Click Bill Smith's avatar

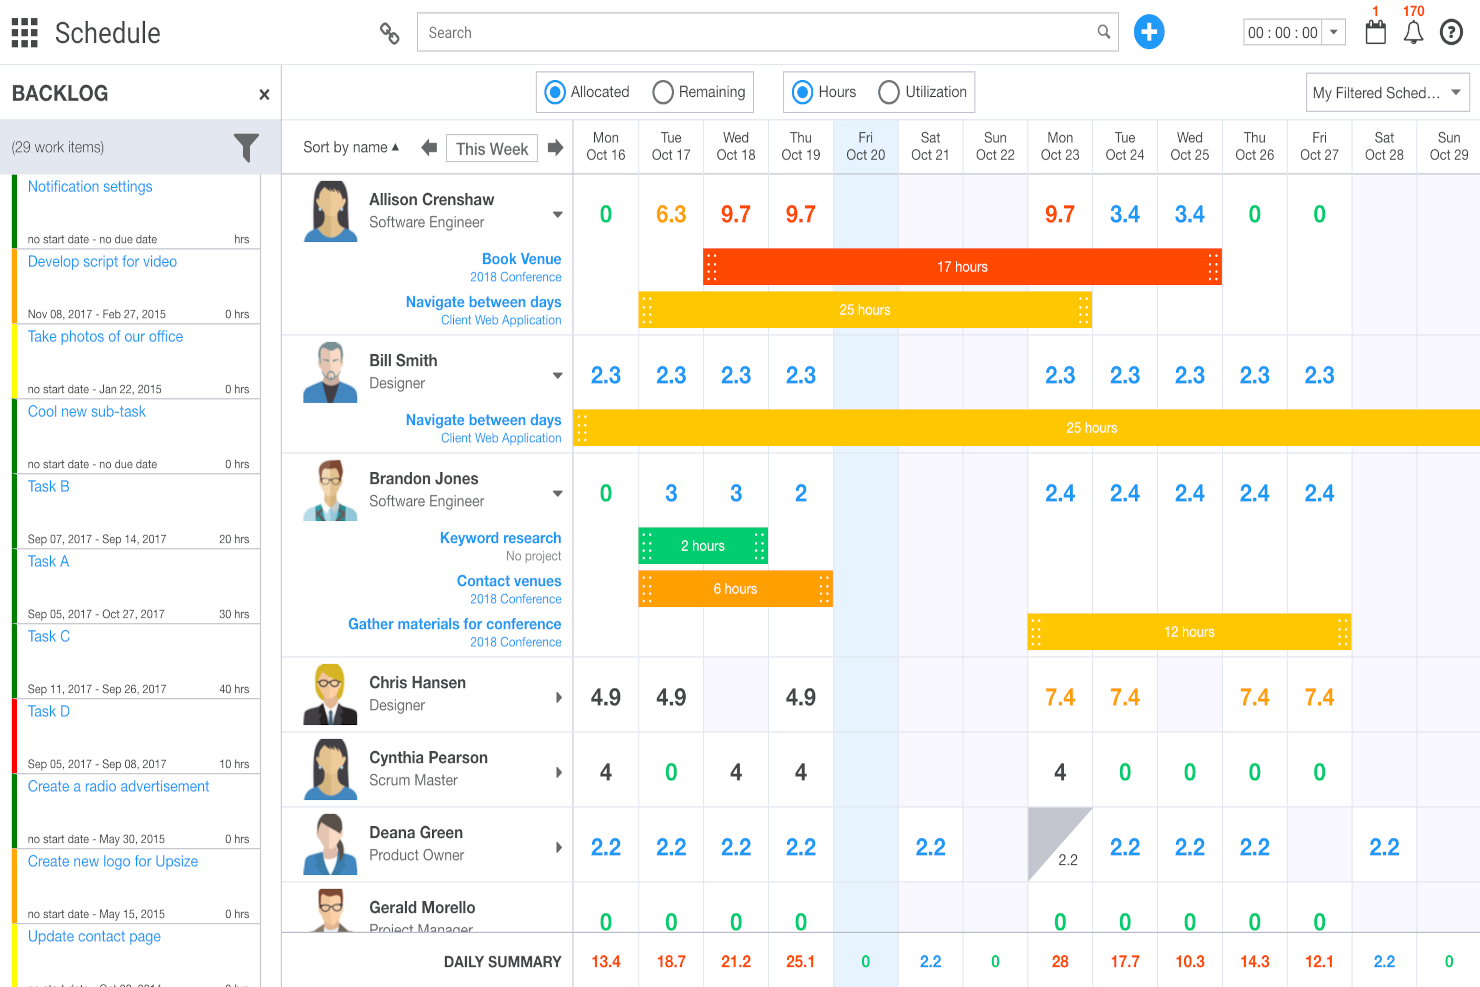coord(331,372)
